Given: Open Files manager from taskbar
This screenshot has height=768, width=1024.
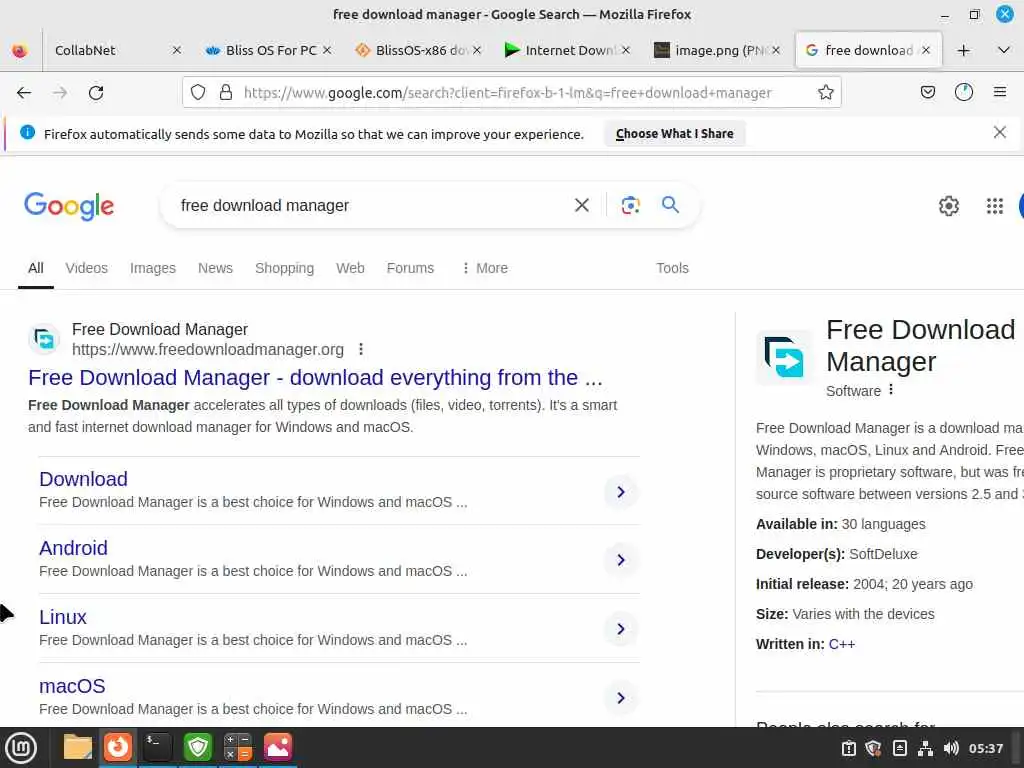Looking at the screenshot, I should point(77,747).
